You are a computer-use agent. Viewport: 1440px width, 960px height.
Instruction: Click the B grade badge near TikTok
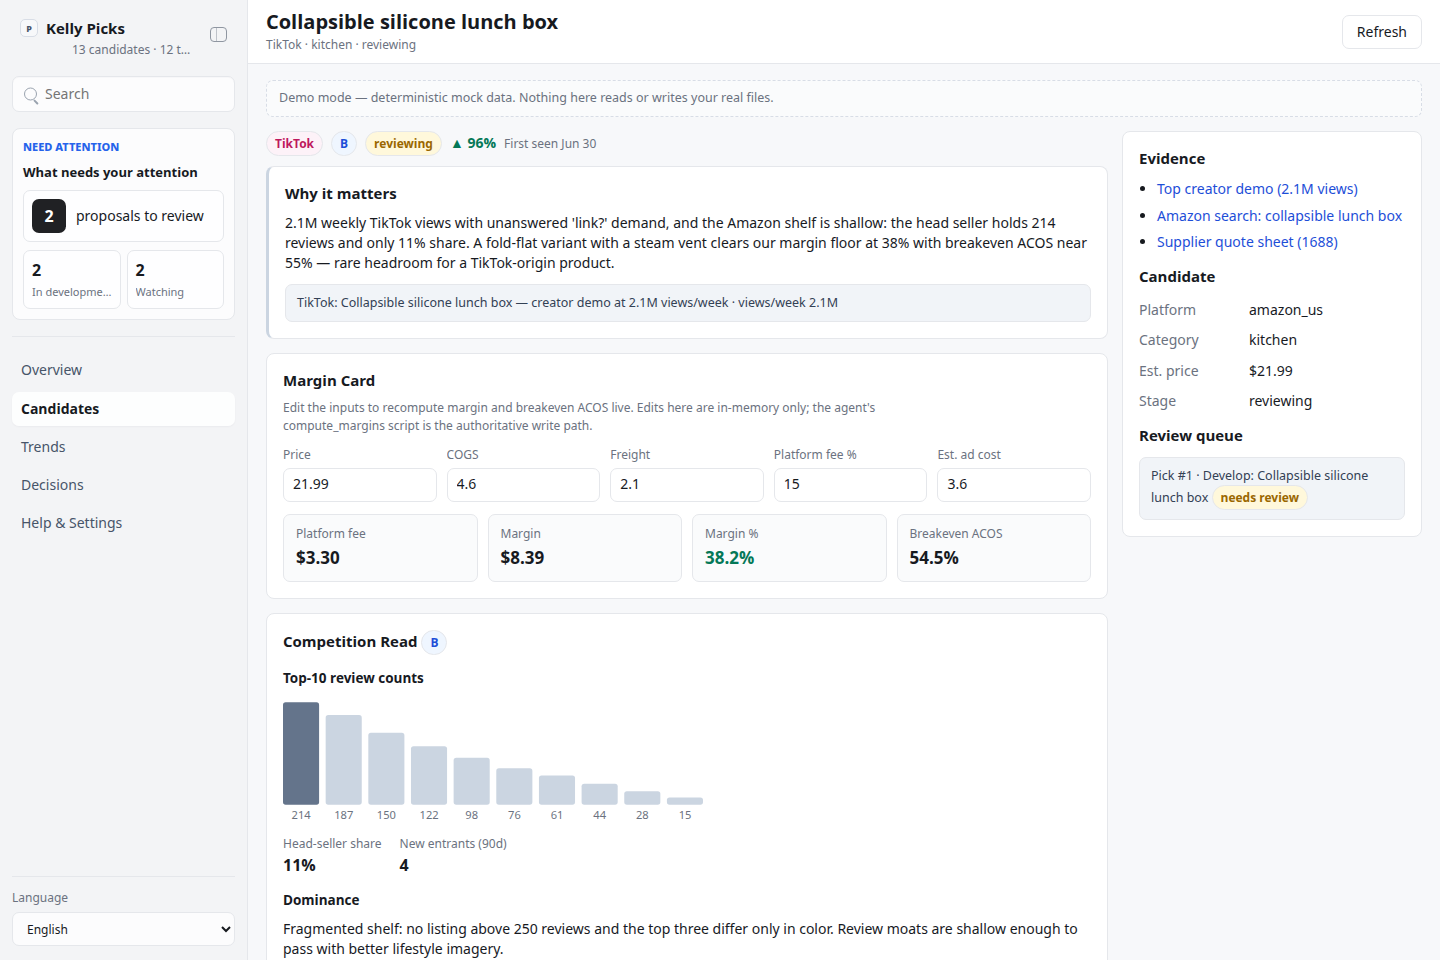pyautogui.click(x=344, y=144)
